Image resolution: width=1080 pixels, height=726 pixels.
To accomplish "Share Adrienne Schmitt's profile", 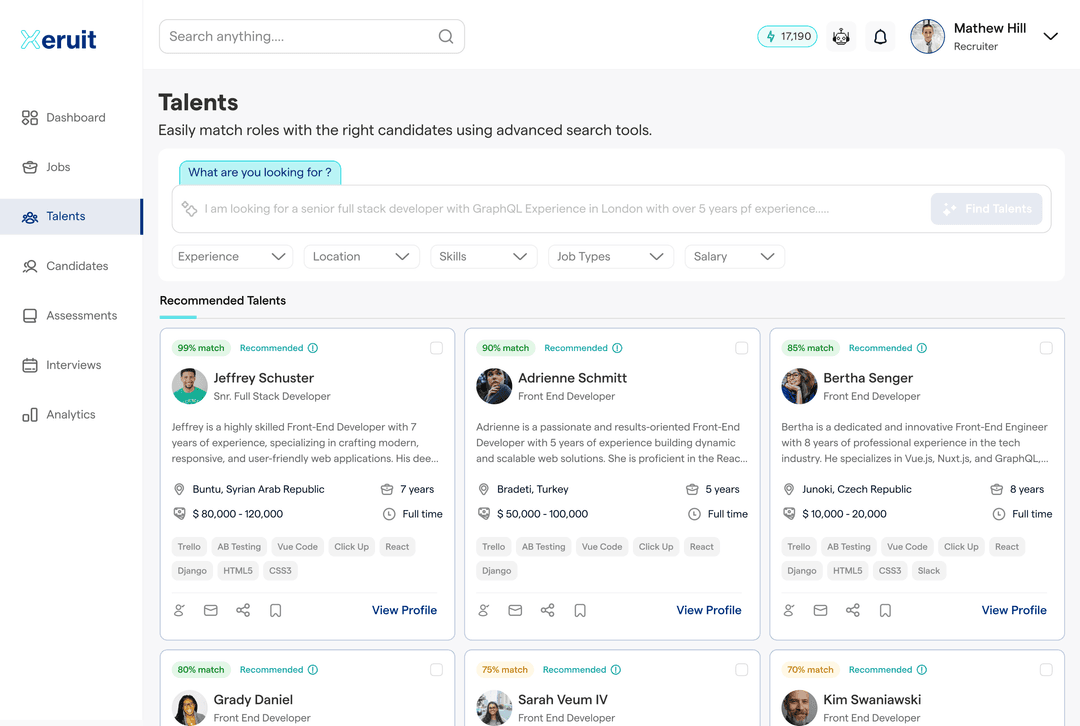I will pyautogui.click(x=547, y=610).
